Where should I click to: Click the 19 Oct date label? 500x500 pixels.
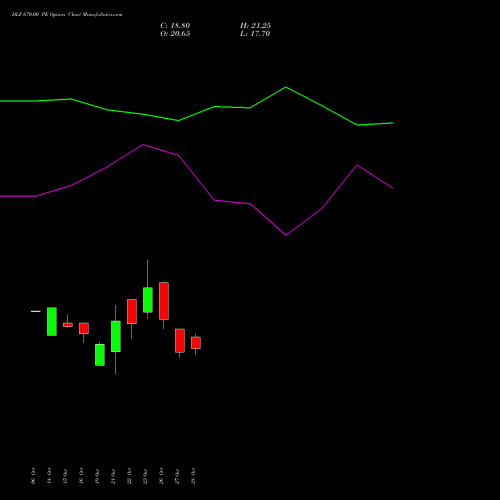pos(97,476)
